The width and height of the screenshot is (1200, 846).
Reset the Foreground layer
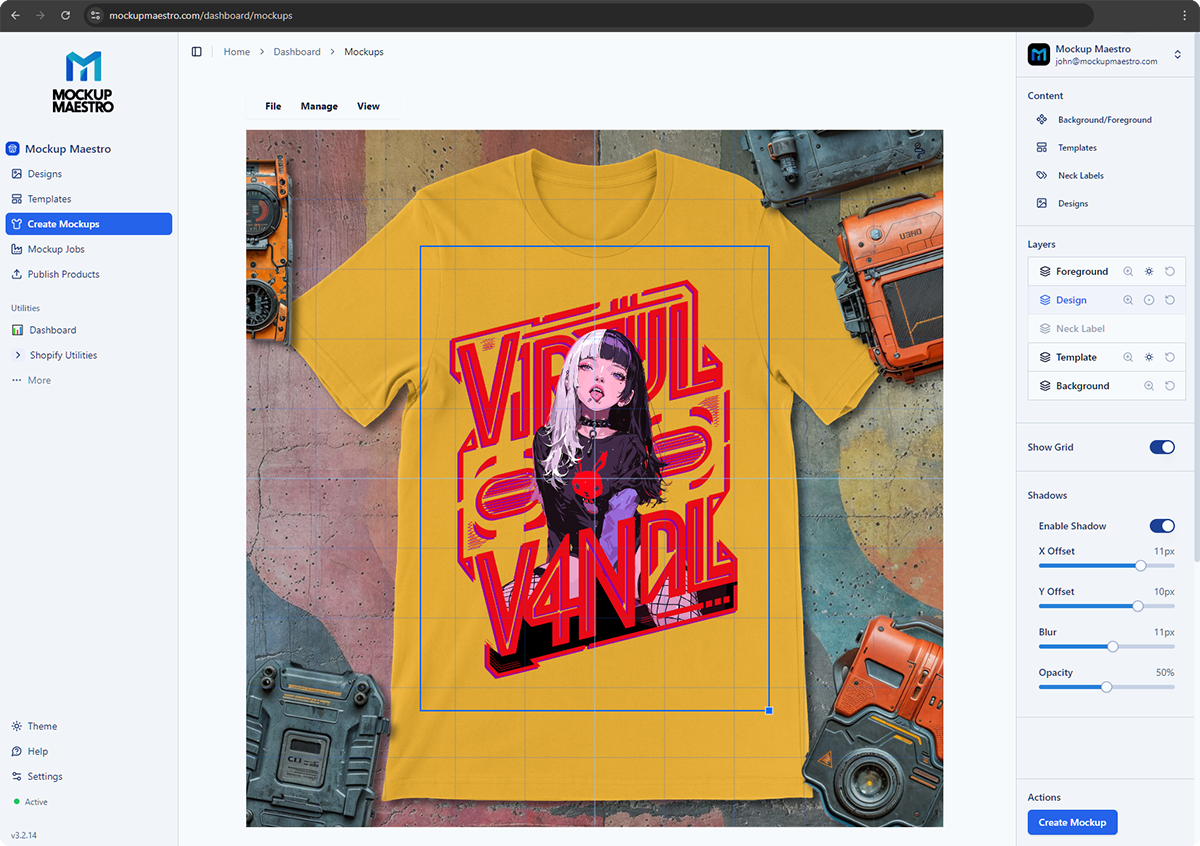[x=1170, y=271]
